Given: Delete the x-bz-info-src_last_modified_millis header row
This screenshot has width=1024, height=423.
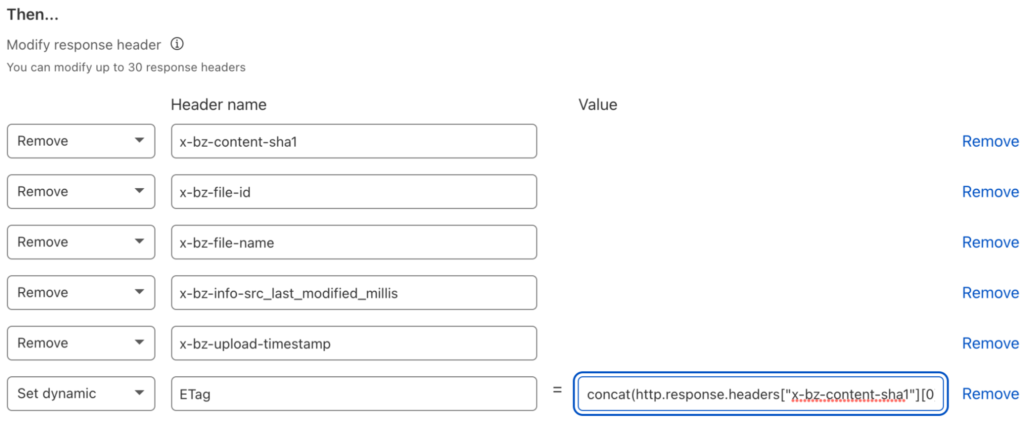Looking at the screenshot, I should [x=990, y=293].
